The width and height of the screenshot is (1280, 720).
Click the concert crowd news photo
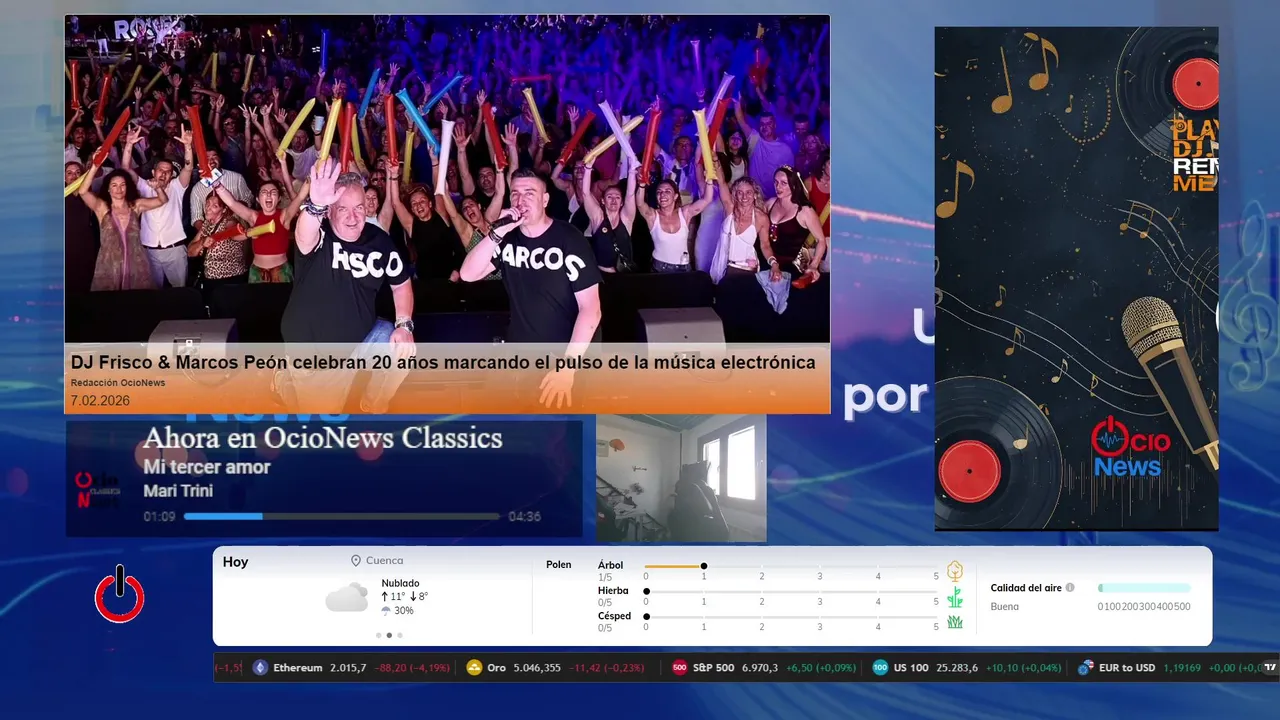click(447, 180)
